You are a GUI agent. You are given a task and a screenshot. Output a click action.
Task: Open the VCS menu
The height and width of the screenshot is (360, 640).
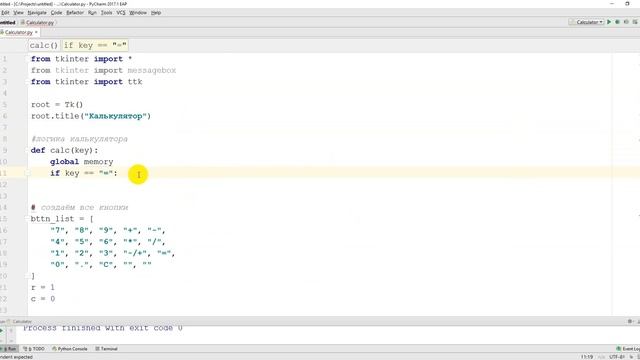tap(121, 13)
